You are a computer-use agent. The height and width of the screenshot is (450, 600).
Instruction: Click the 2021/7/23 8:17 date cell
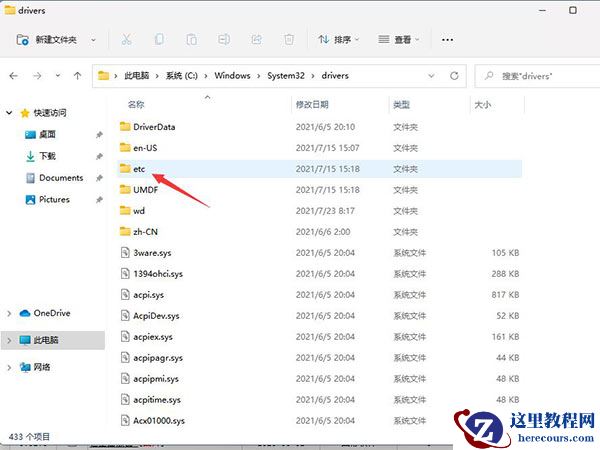click(325, 210)
